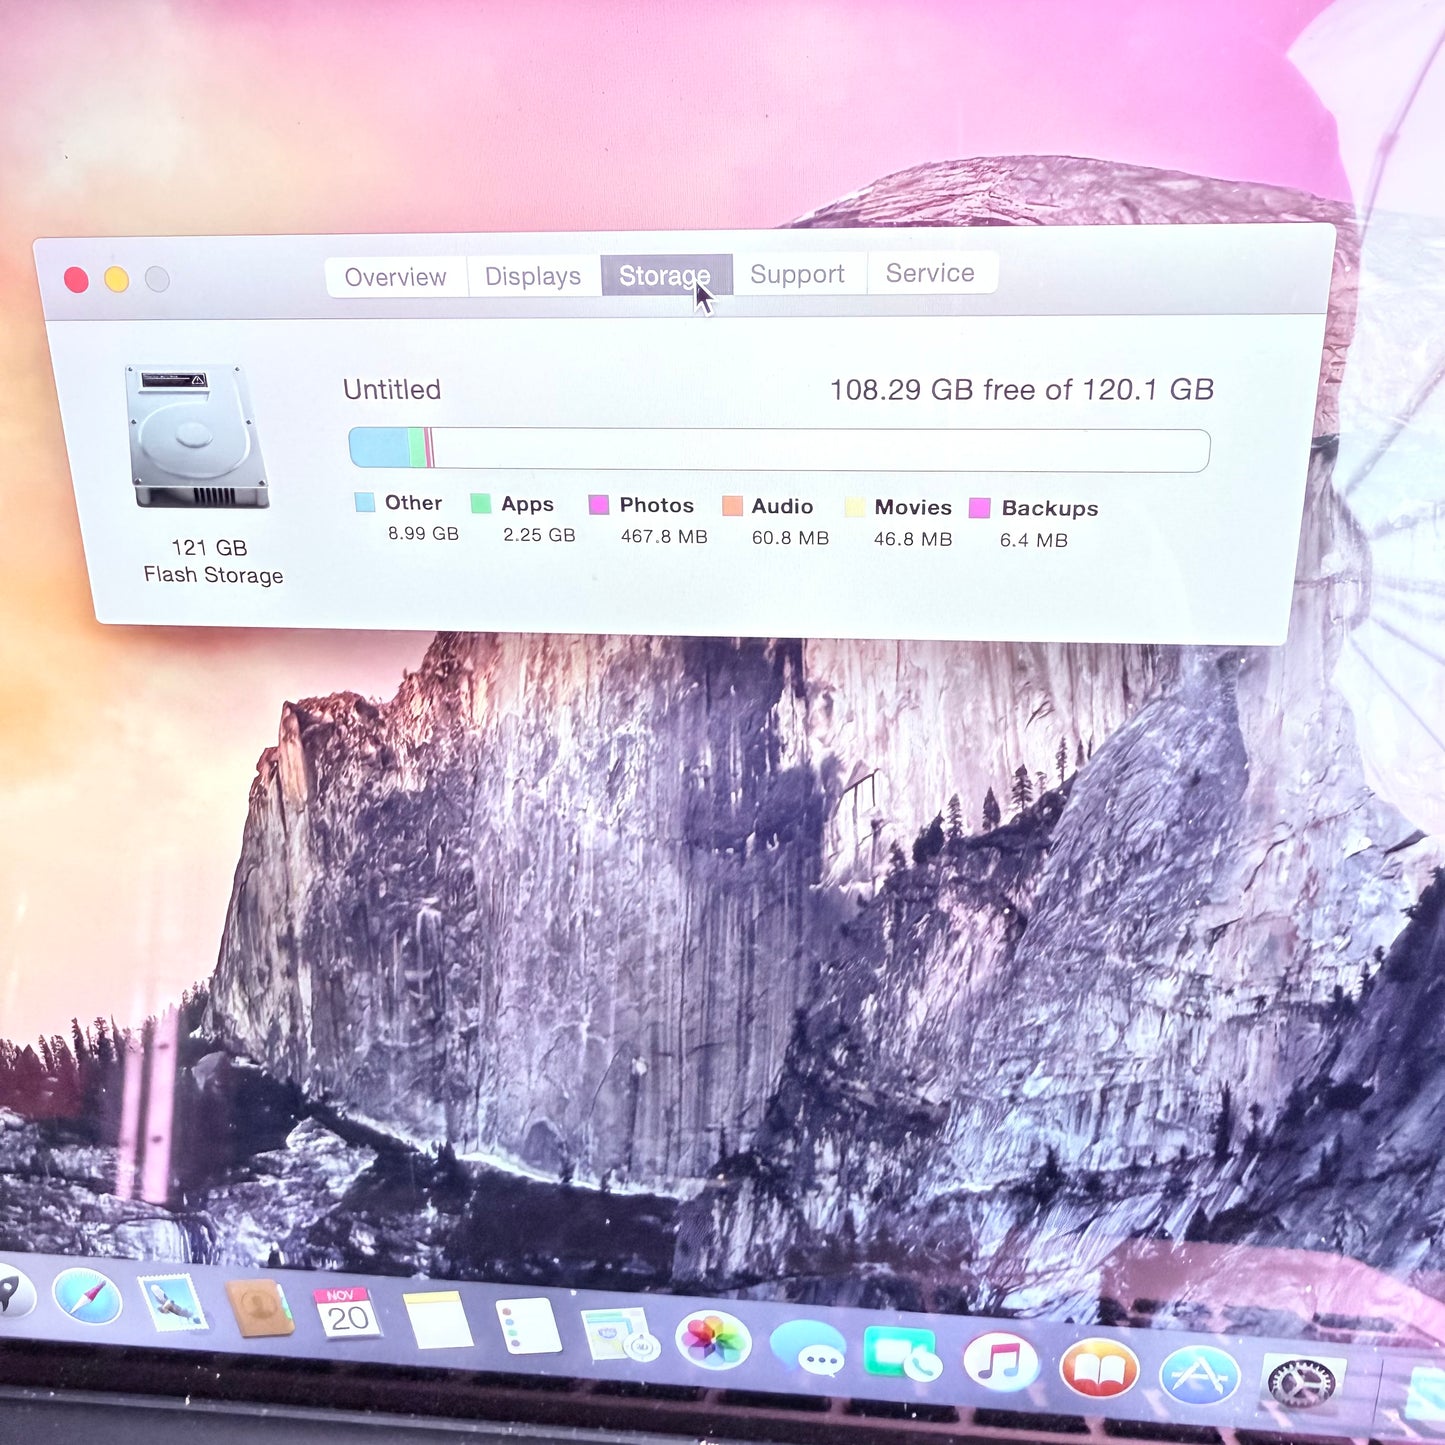Open Safari from the dock
Image resolution: width=1445 pixels, height=1445 pixels.
(87, 1296)
